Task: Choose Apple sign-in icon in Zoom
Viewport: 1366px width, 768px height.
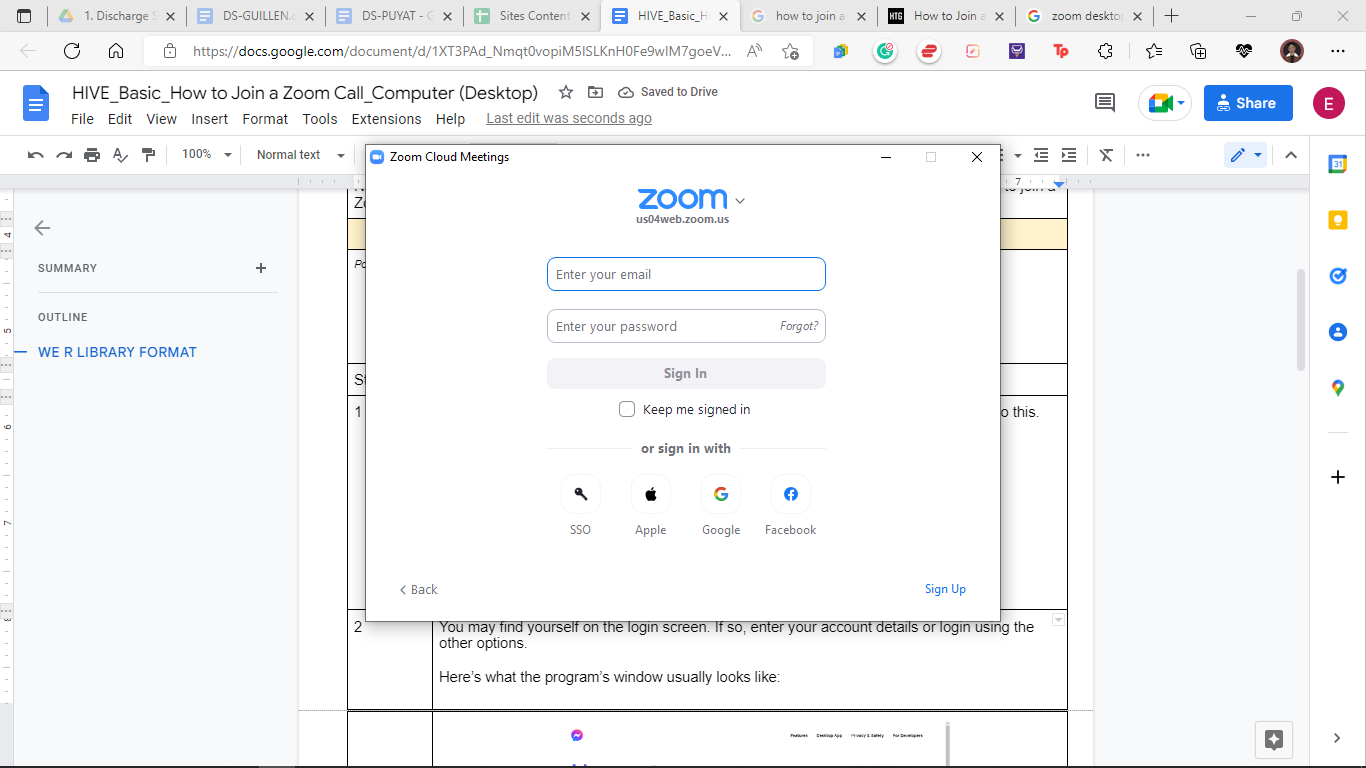Action: (x=651, y=494)
